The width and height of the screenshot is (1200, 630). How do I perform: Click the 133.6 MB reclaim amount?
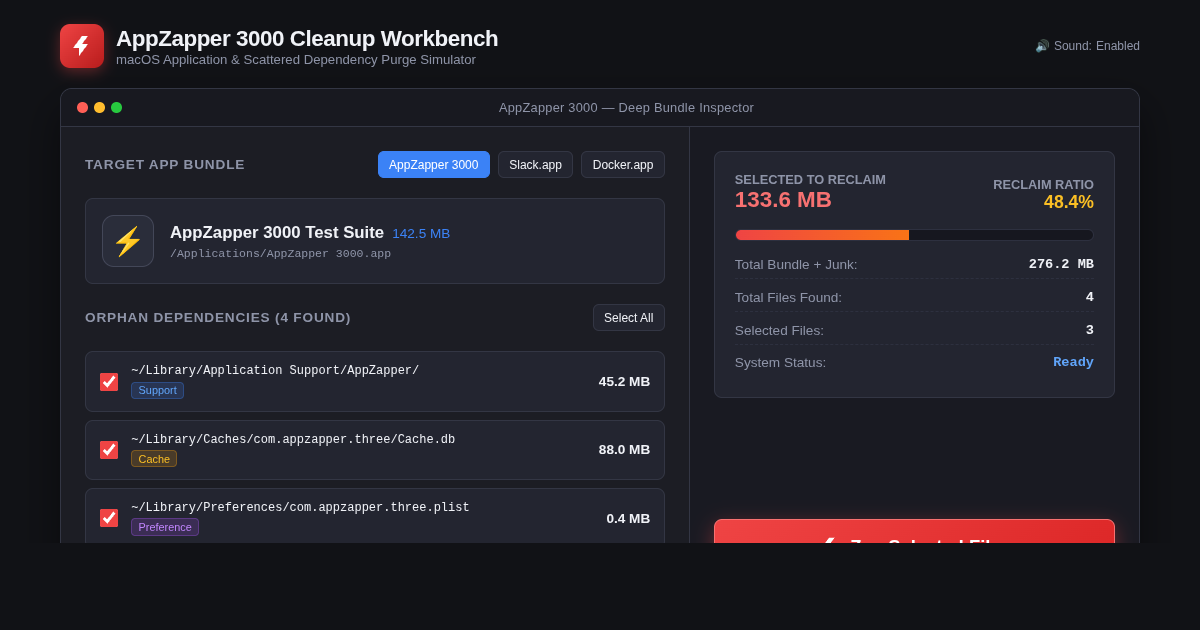coord(783,200)
